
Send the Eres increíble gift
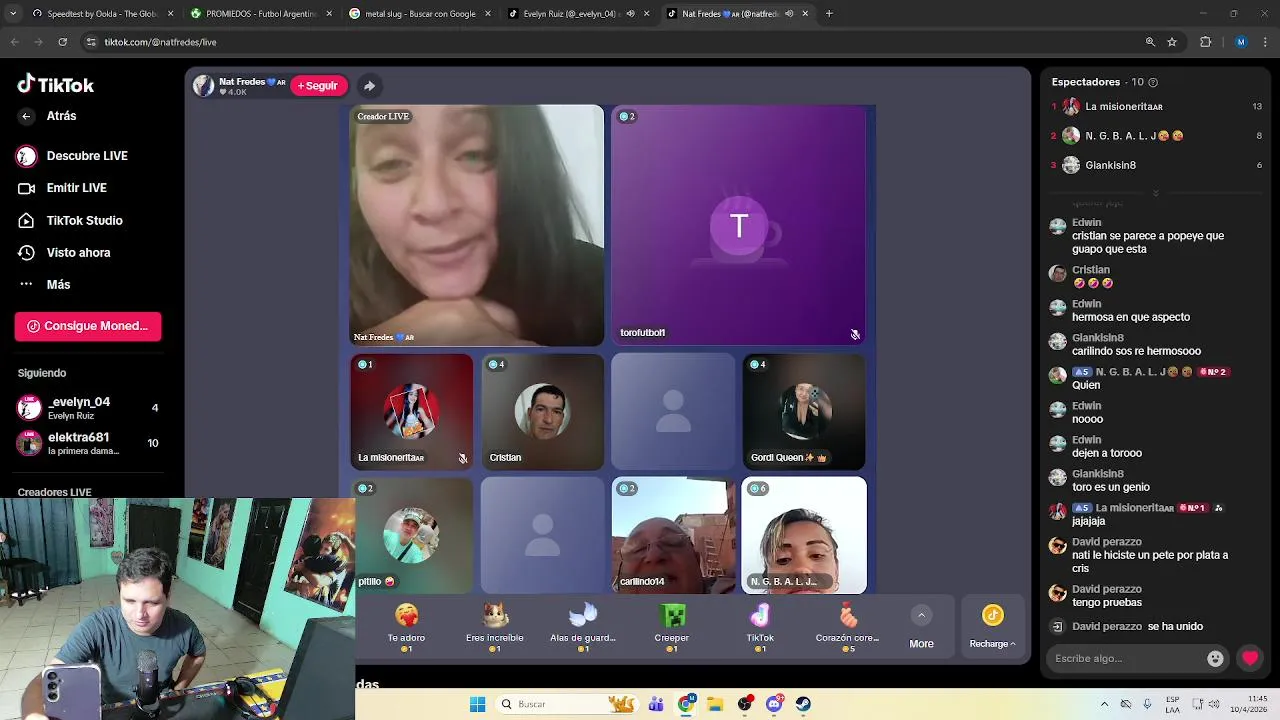[x=494, y=627]
